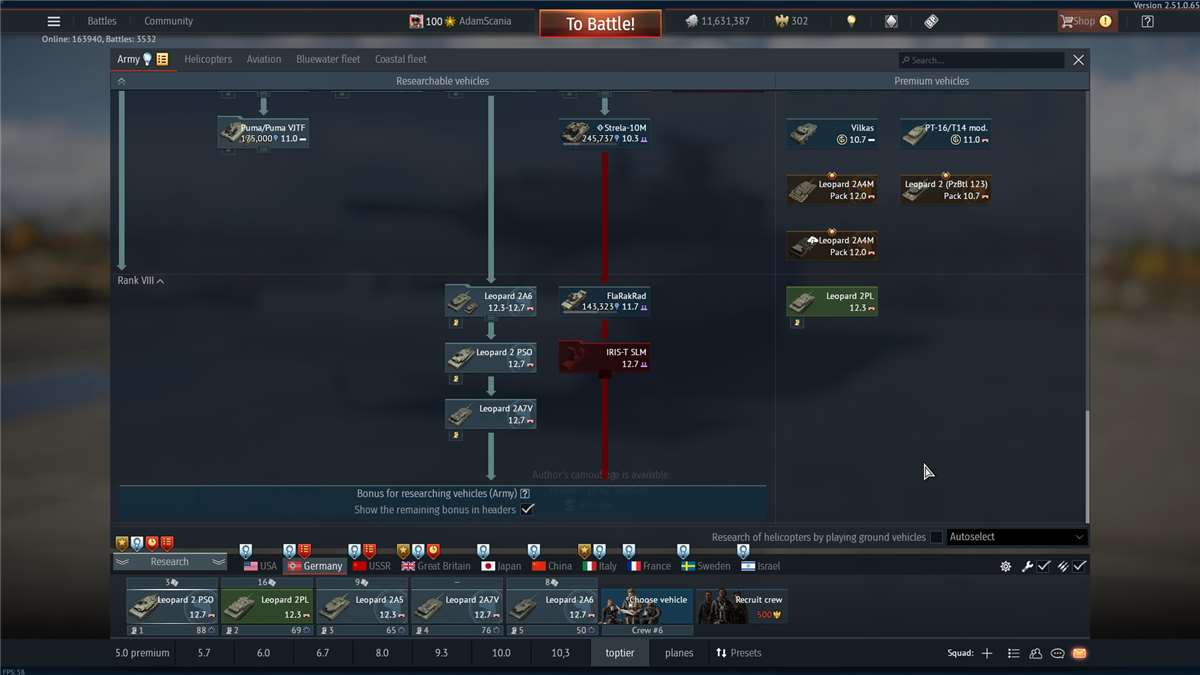The width and height of the screenshot is (1200, 675).
Task: Click the Squad plus icon
Action: tap(987, 652)
